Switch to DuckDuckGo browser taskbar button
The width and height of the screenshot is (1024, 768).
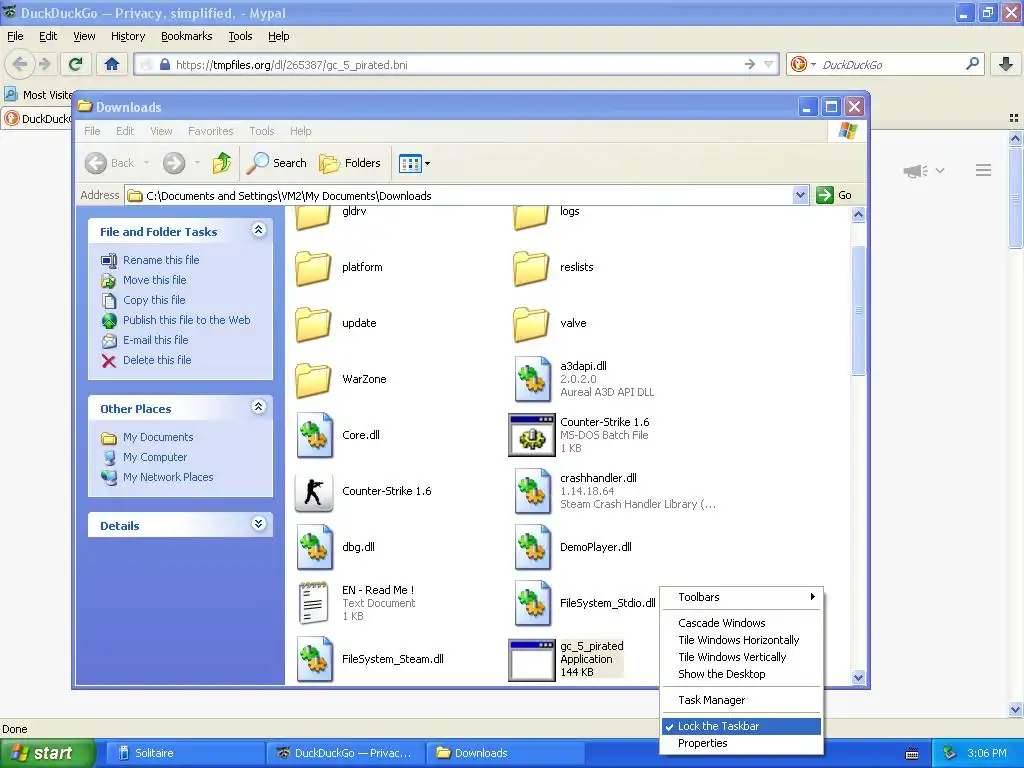click(345, 753)
